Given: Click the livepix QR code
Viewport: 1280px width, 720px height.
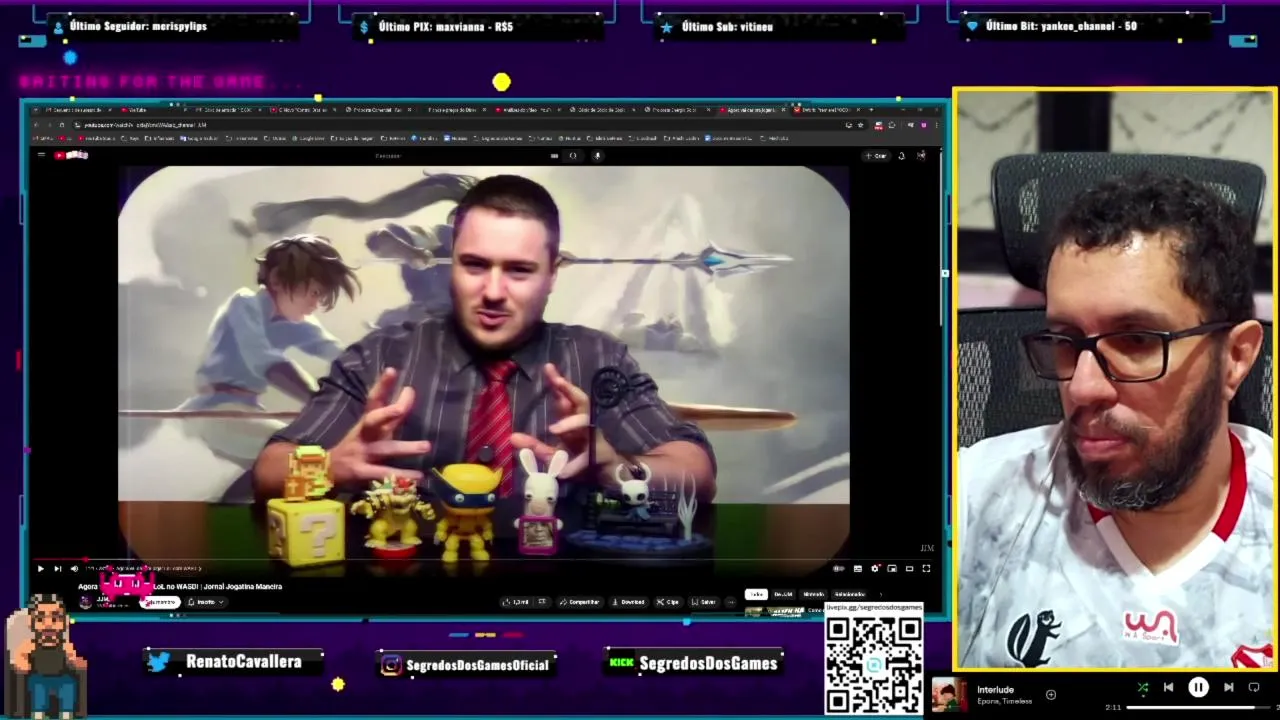Looking at the screenshot, I should click(874, 664).
